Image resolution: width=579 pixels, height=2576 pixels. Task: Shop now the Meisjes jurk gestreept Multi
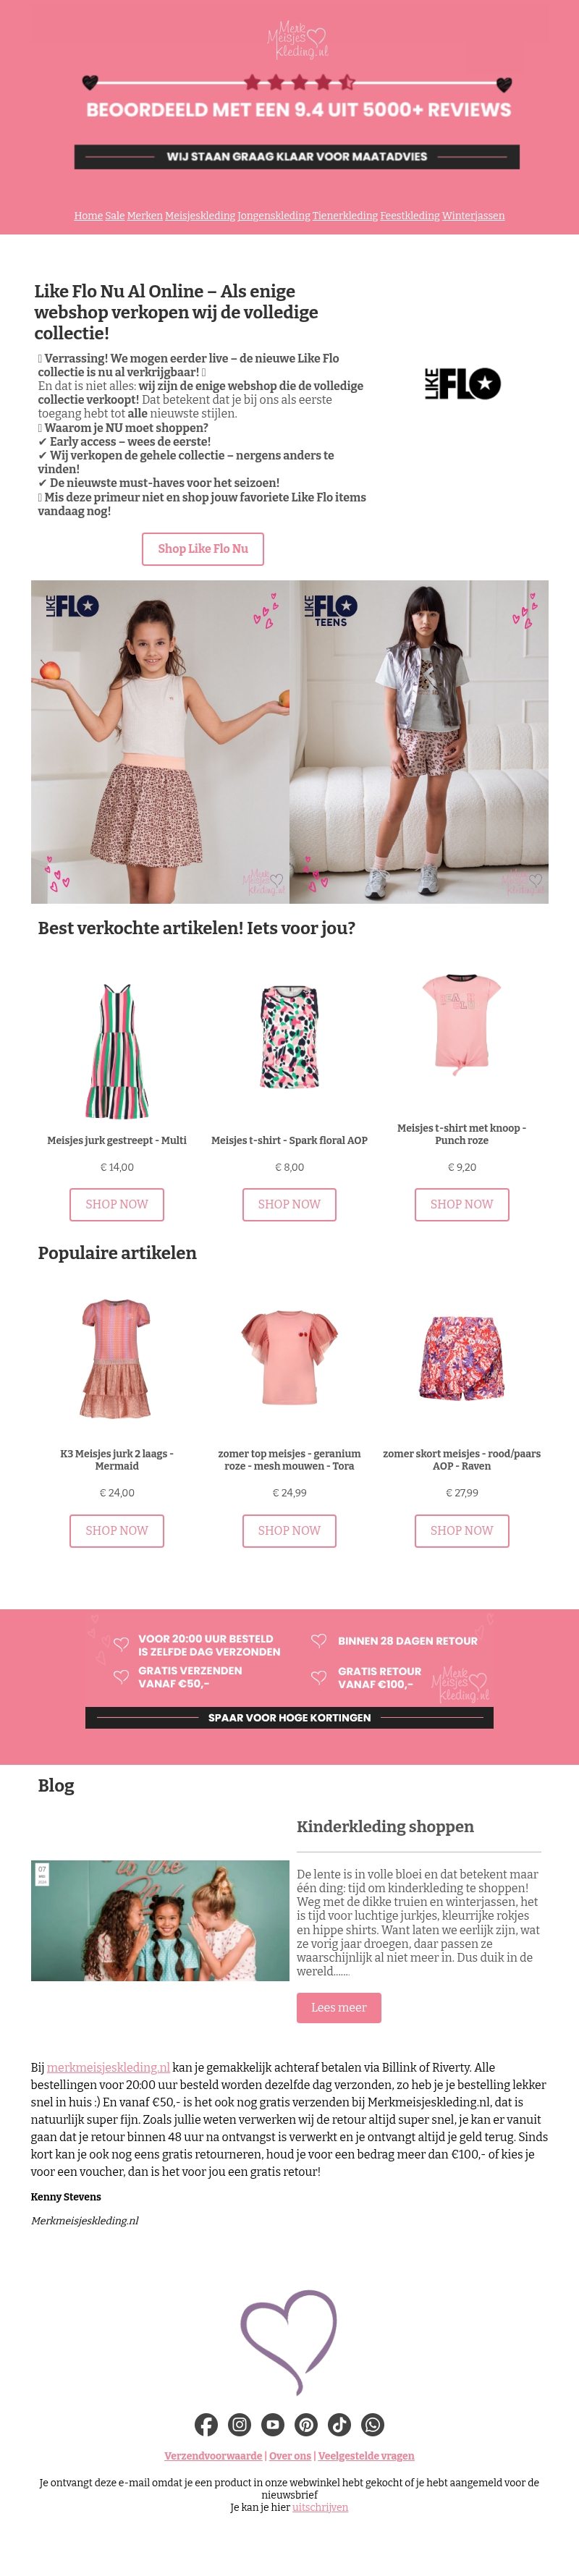[117, 1204]
